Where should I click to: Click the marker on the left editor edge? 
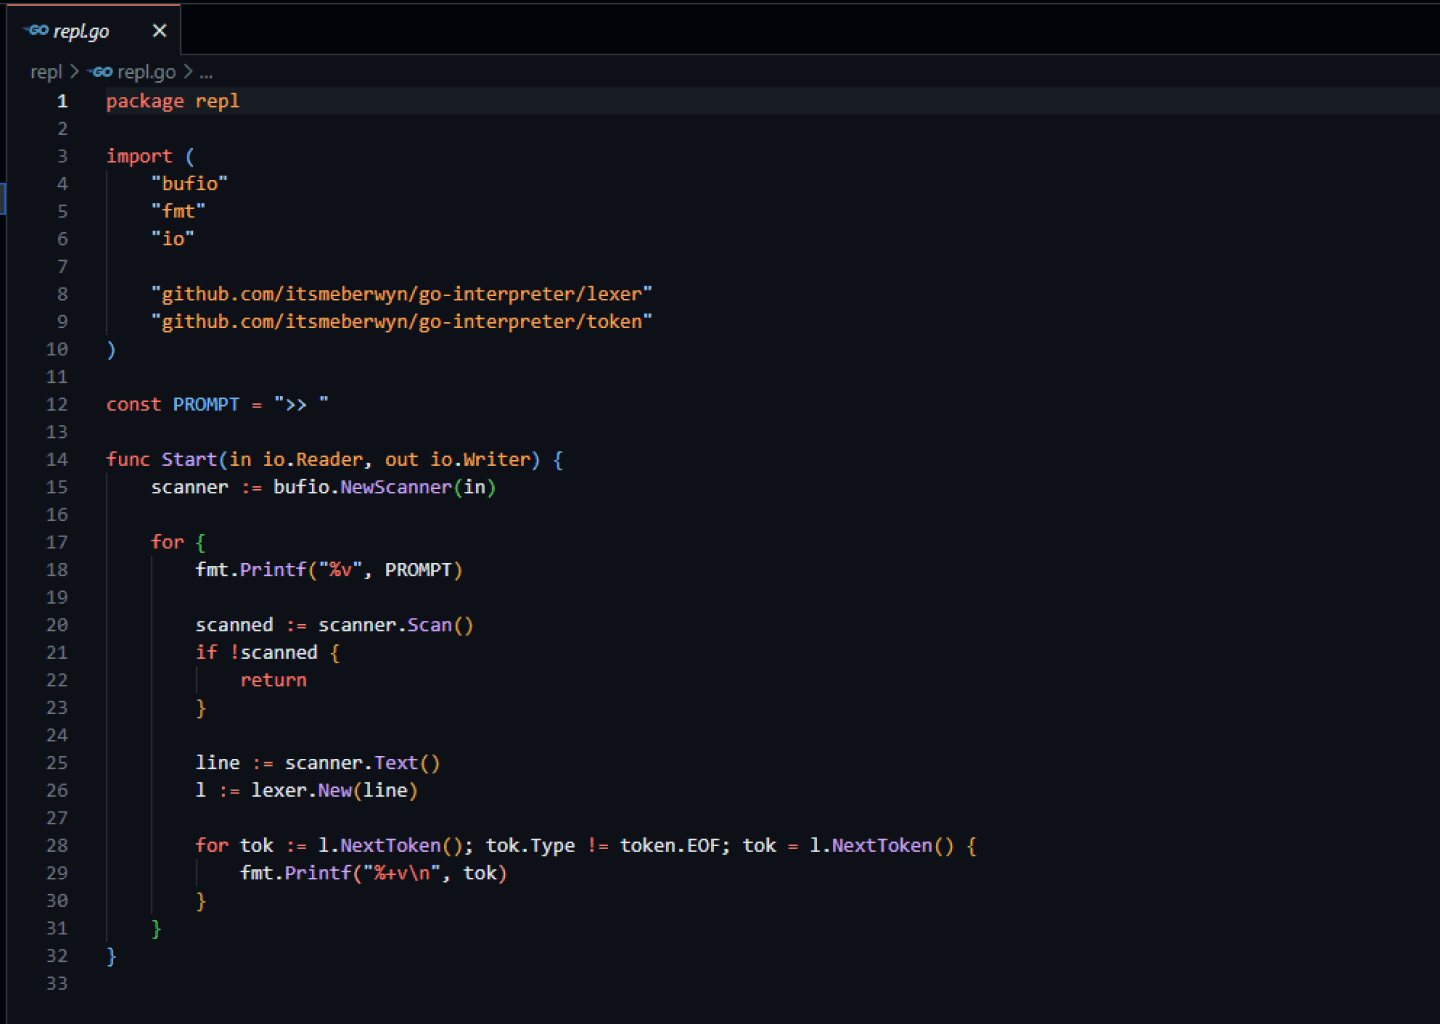(x=4, y=198)
